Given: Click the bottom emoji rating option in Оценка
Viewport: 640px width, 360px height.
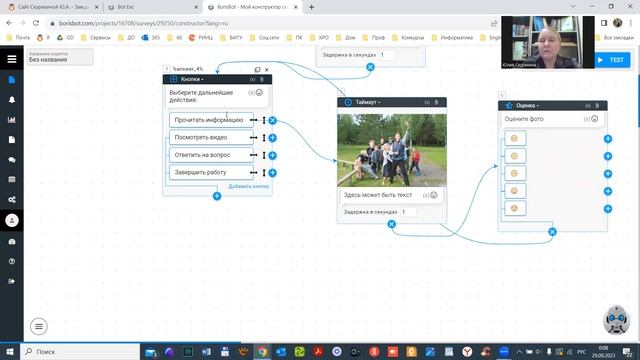Looking at the screenshot, I should (515, 209).
